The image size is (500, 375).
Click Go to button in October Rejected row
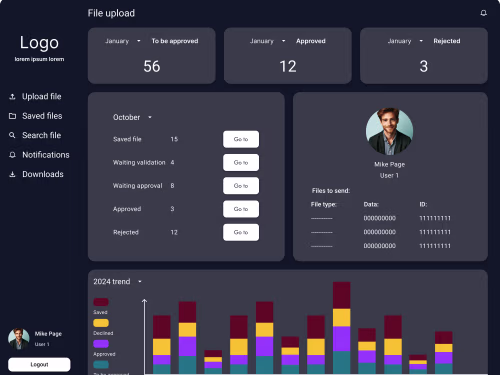tap(241, 232)
